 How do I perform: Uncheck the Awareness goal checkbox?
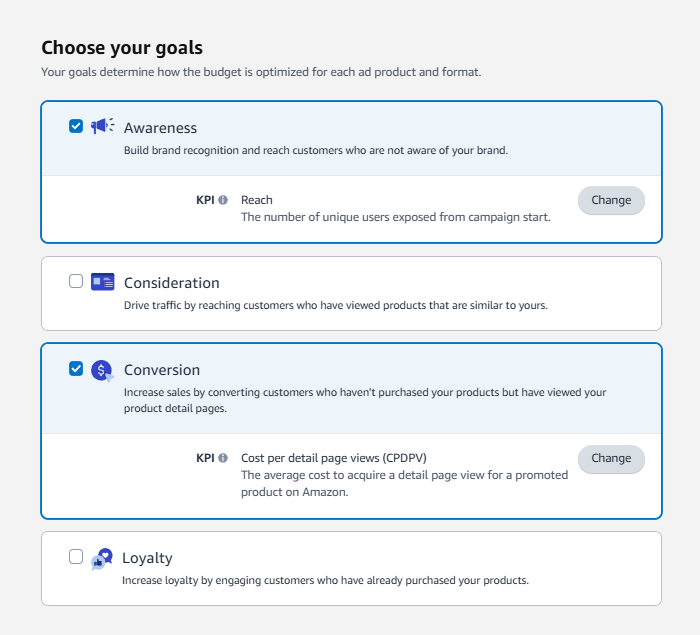pos(76,126)
